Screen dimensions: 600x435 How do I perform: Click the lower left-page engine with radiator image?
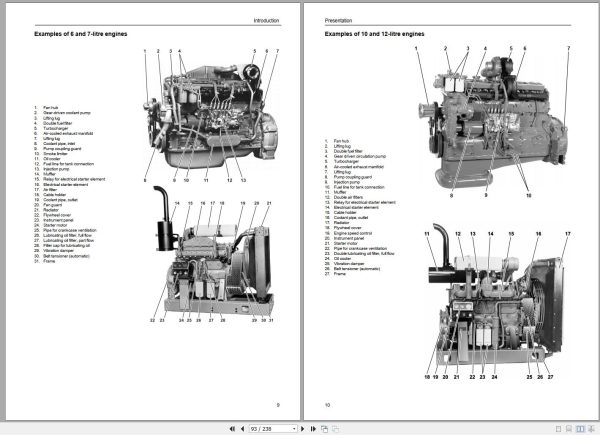[x=214, y=253]
